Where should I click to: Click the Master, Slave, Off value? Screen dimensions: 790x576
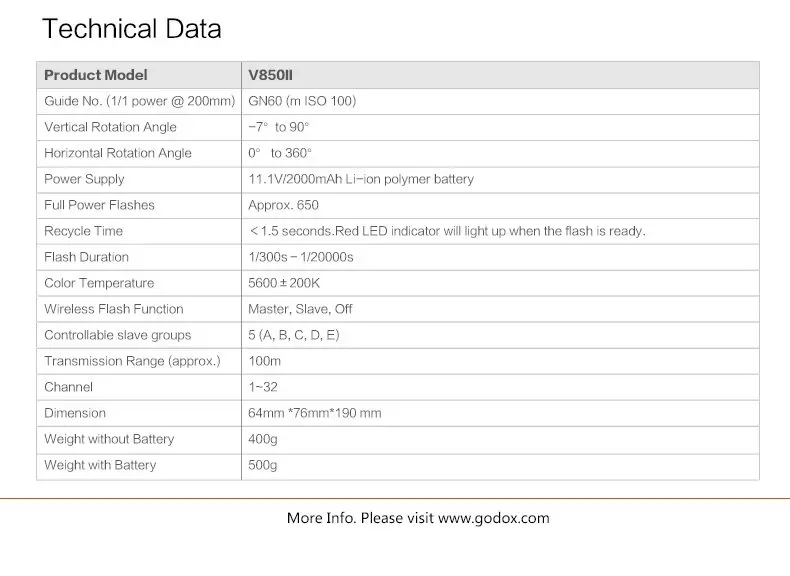coord(300,309)
